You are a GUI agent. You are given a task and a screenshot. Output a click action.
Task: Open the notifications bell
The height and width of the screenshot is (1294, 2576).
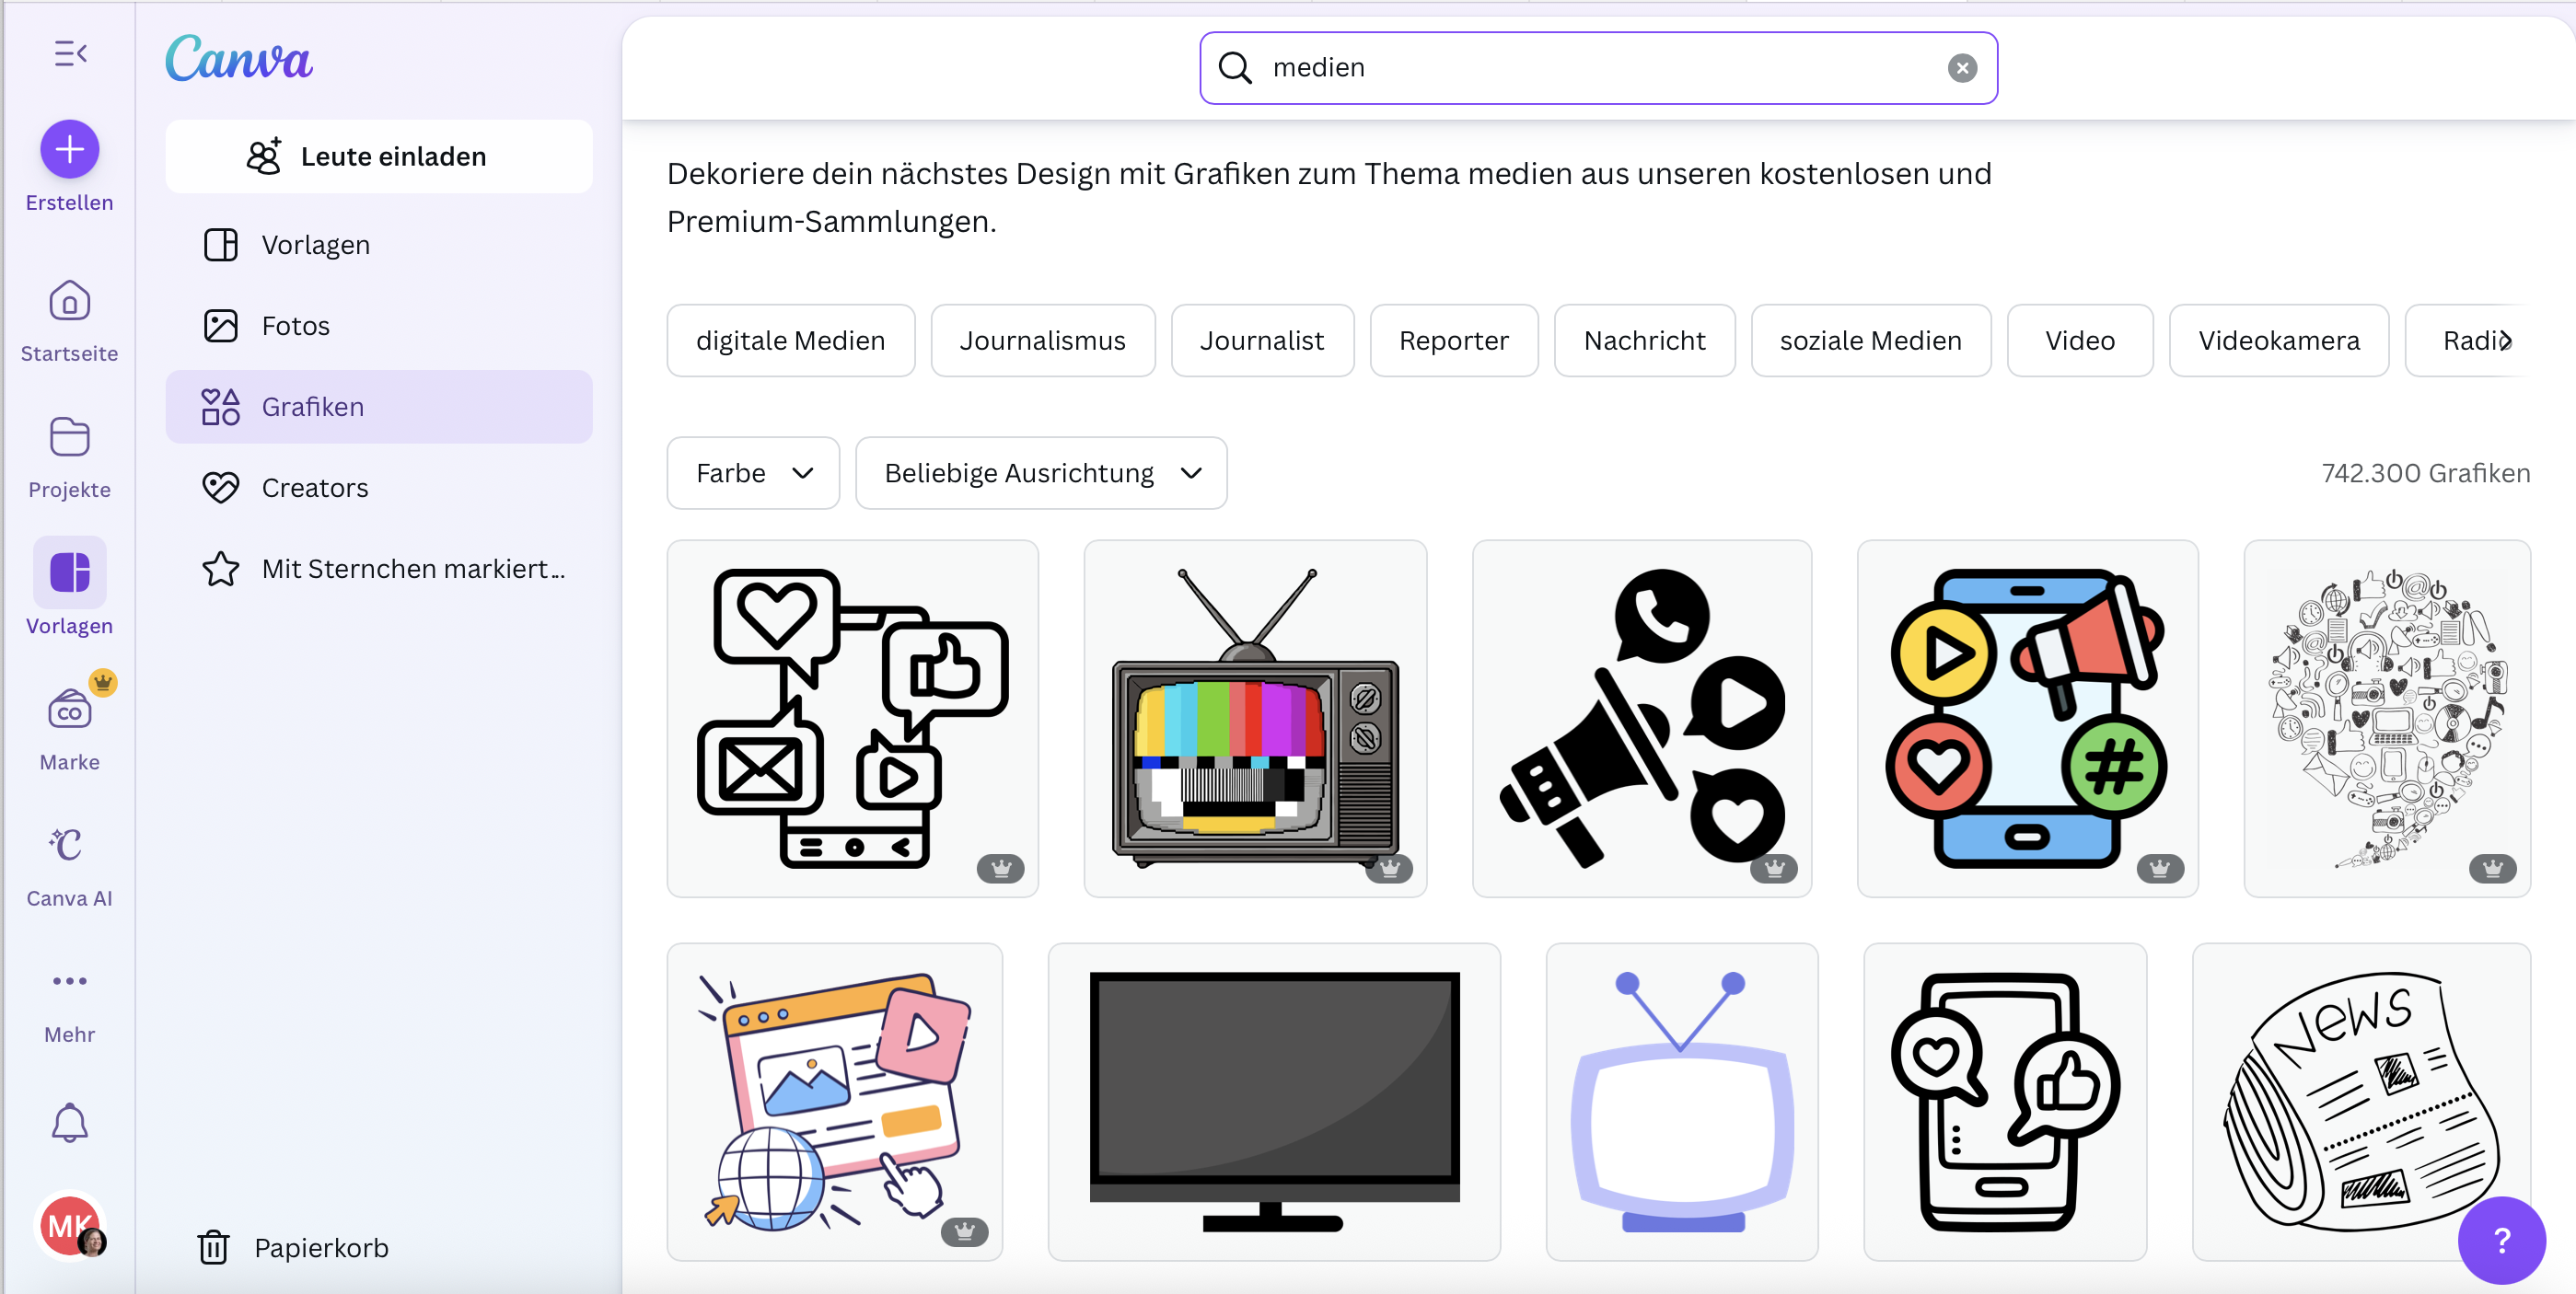pyautogui.click(x=69, y=1123)
